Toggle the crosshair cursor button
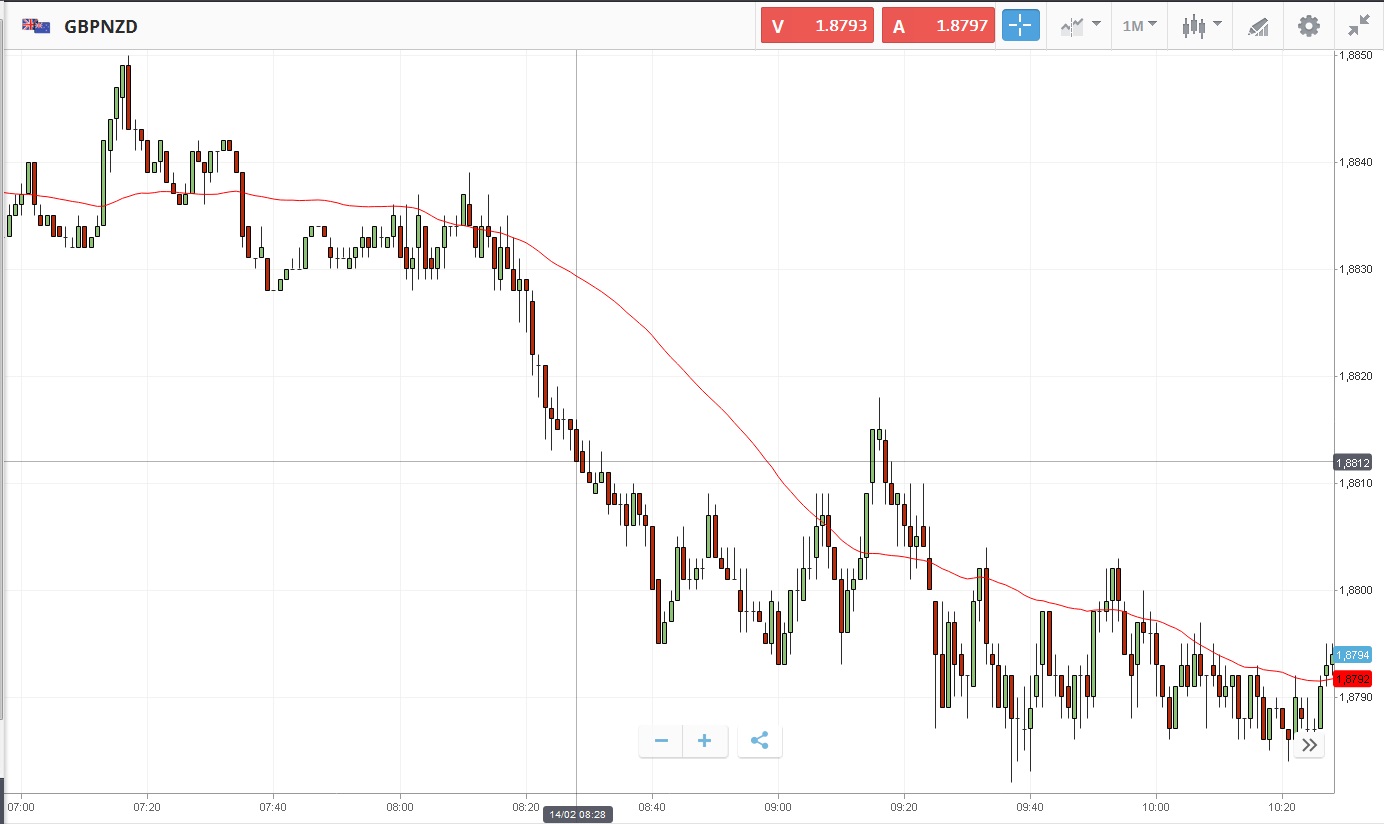Image resolution: width=1384 pixels, height=824 pixels. click(x=1020, y=26)
